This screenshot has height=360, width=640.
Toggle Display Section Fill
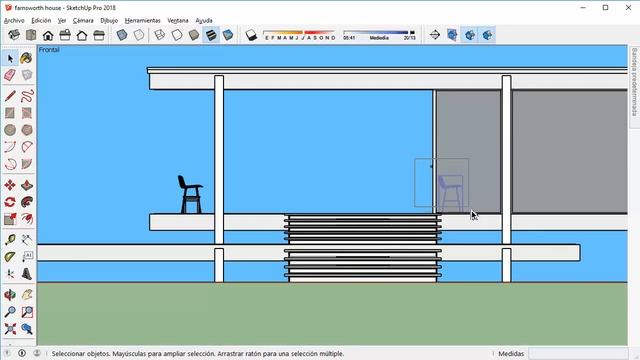[x=487, y=35]
